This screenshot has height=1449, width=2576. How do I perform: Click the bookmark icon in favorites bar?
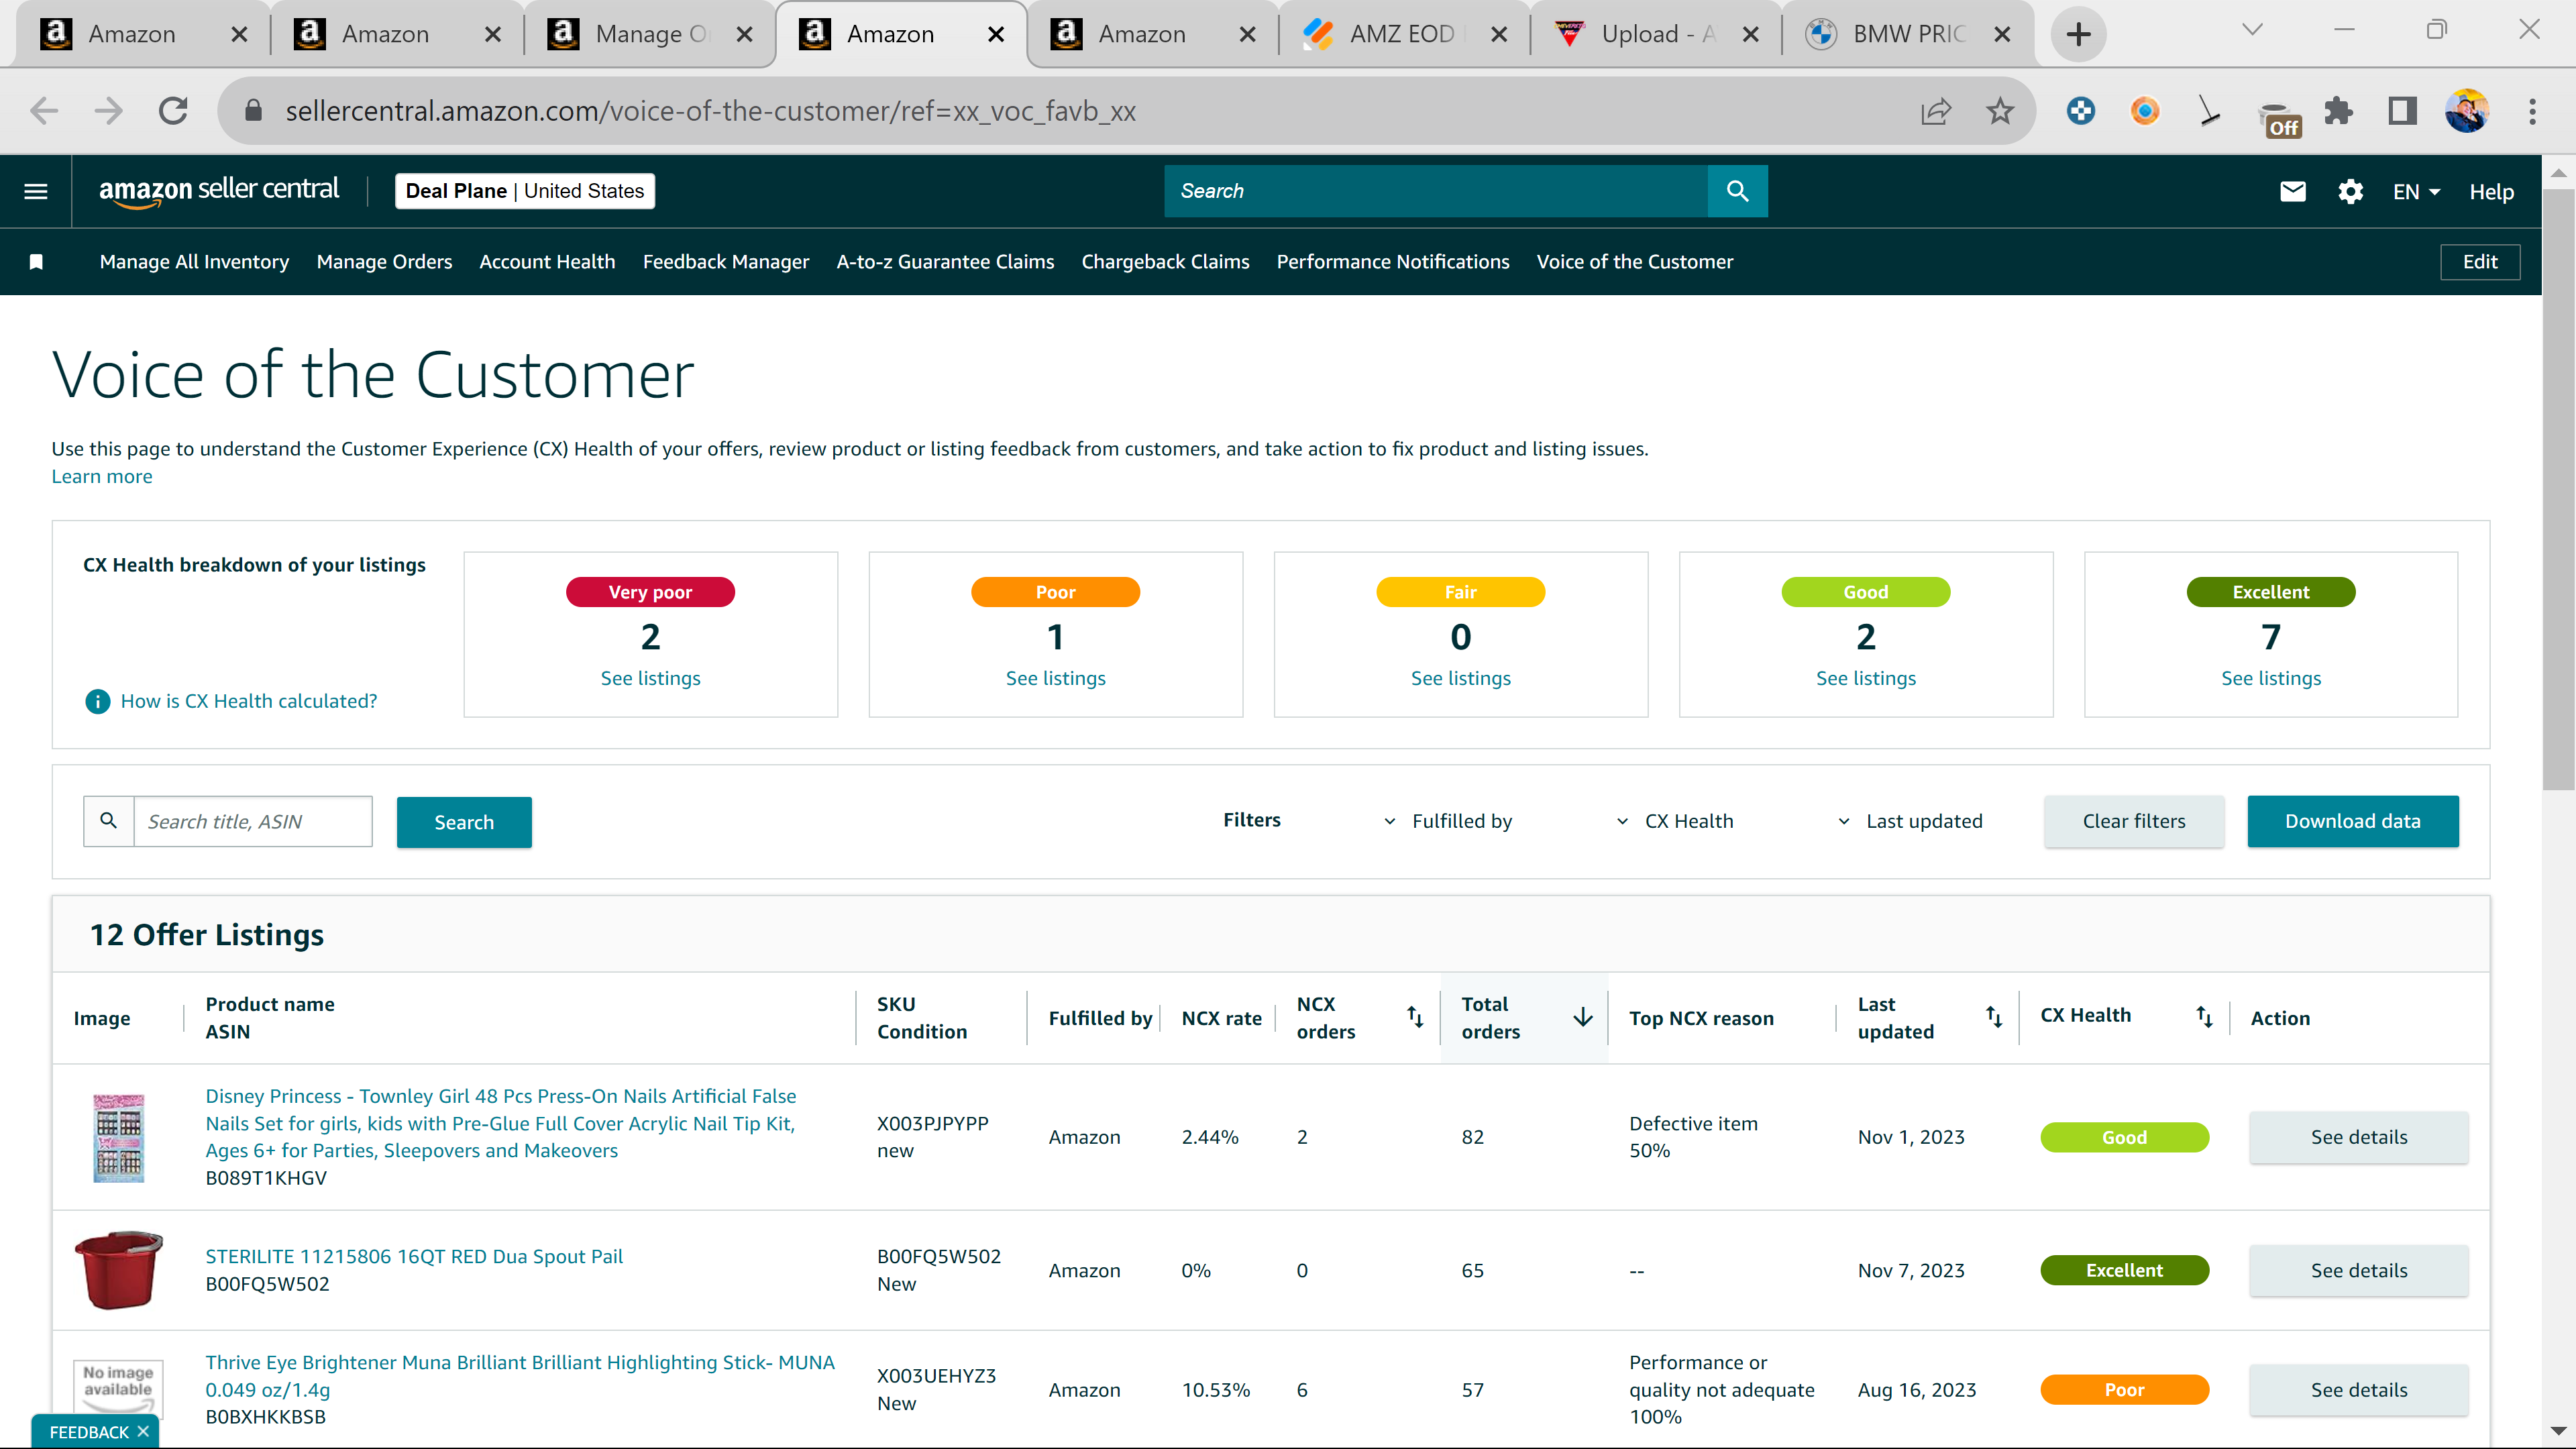click(x=36, y=262)
